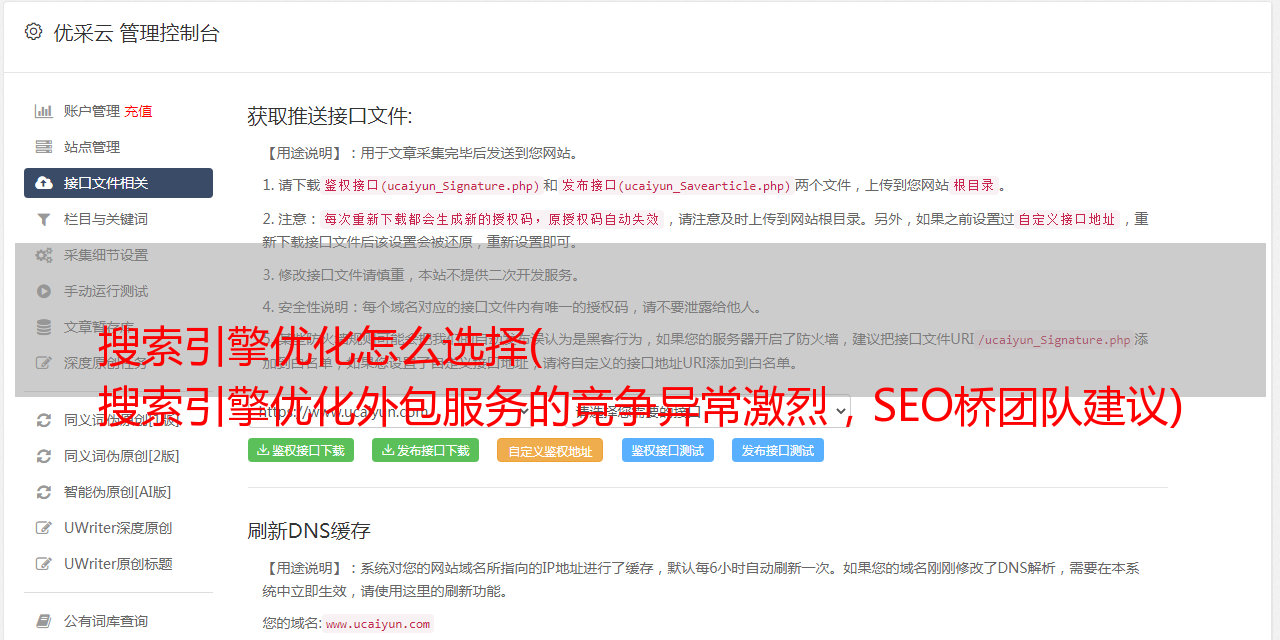Click the 获取推送接口文件: heading
The height and width of the screenshot is (640, 1280).
(330, 116)
